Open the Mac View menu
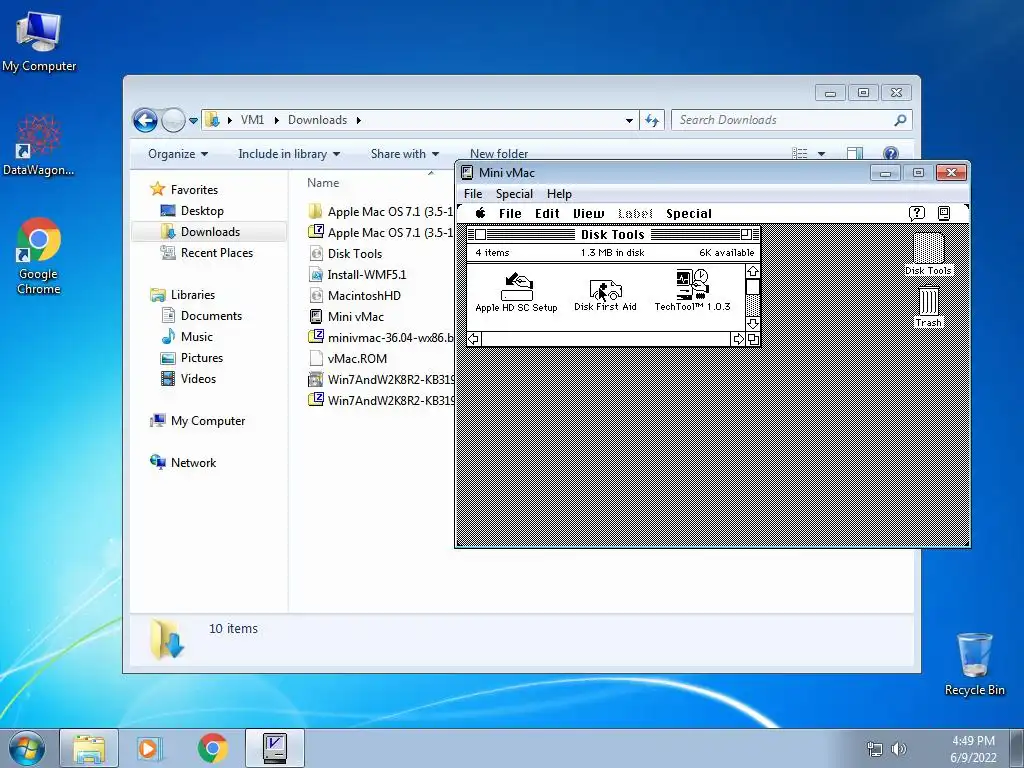Viewport: 1024px width, 768px height. [x=588, y=214]
